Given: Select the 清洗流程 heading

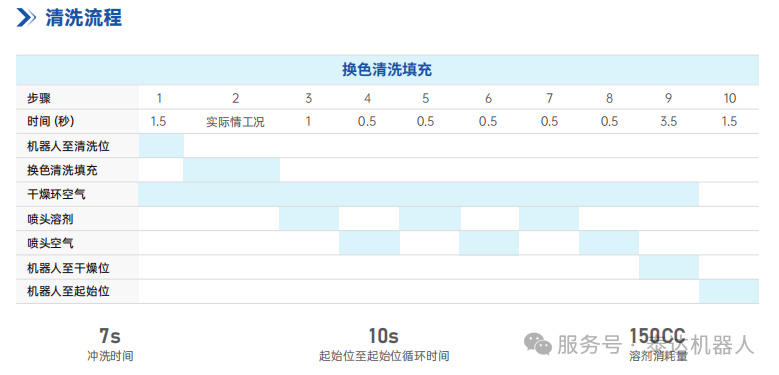Looking at the screenshot, I should point(83,18).
